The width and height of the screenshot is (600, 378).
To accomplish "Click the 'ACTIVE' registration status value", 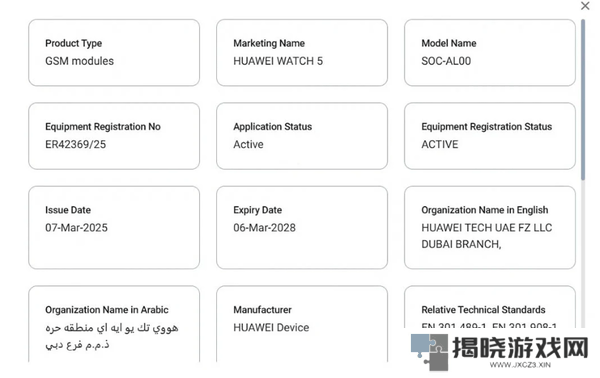I will (440, 144).
